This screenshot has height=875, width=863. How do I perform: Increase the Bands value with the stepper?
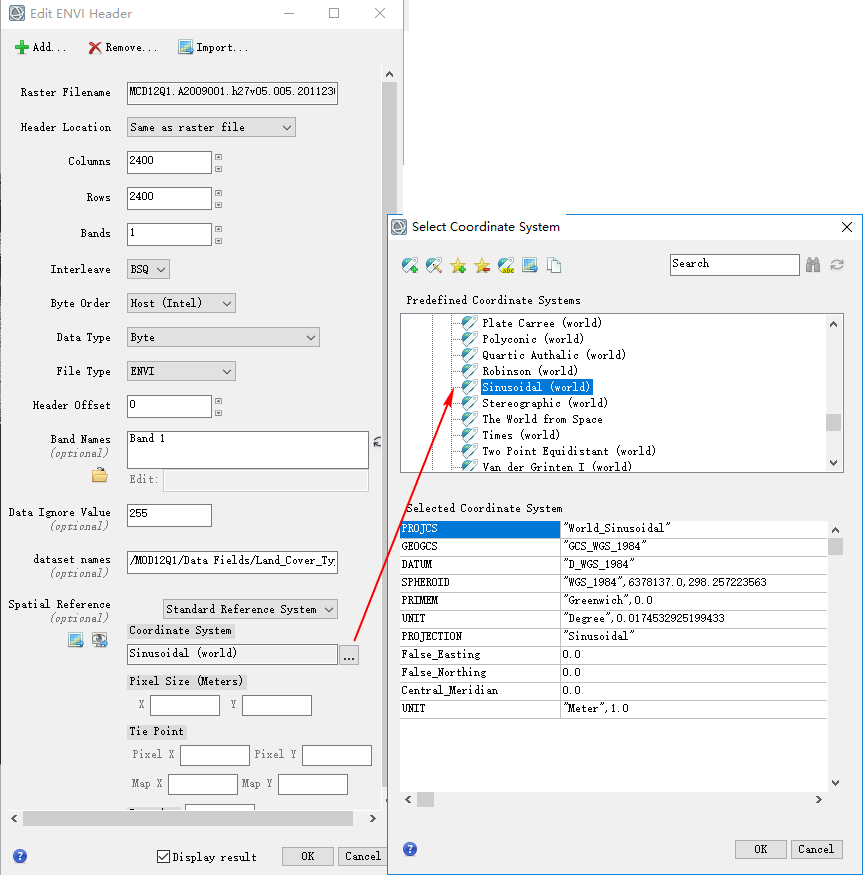coord(218,229)
